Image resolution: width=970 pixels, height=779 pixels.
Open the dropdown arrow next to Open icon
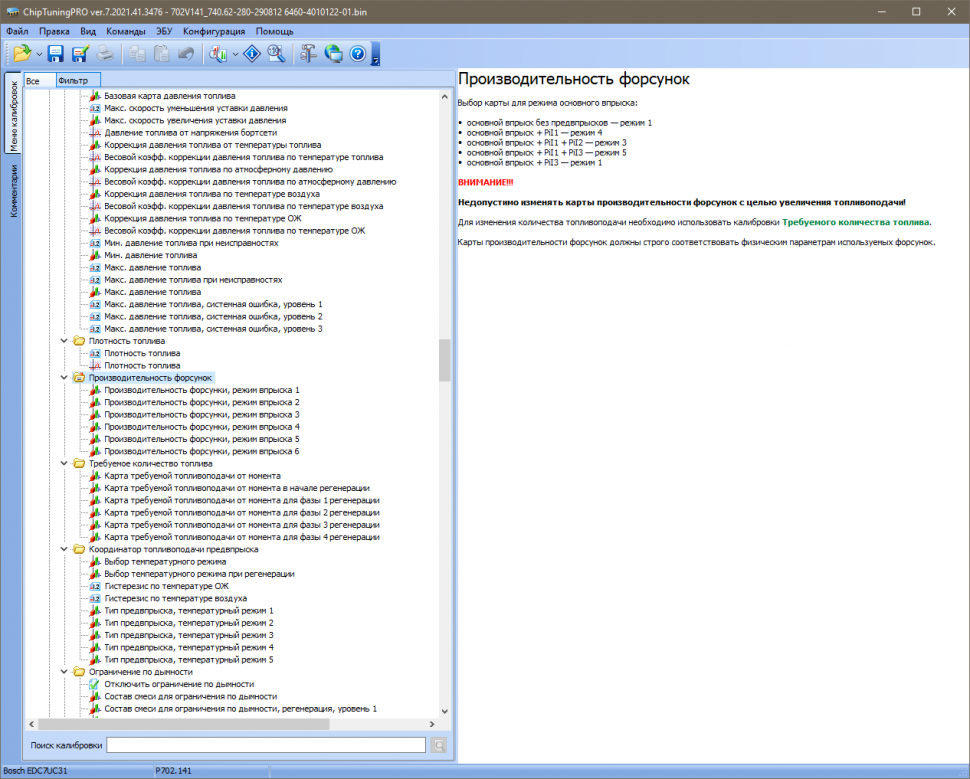point(39,54)
